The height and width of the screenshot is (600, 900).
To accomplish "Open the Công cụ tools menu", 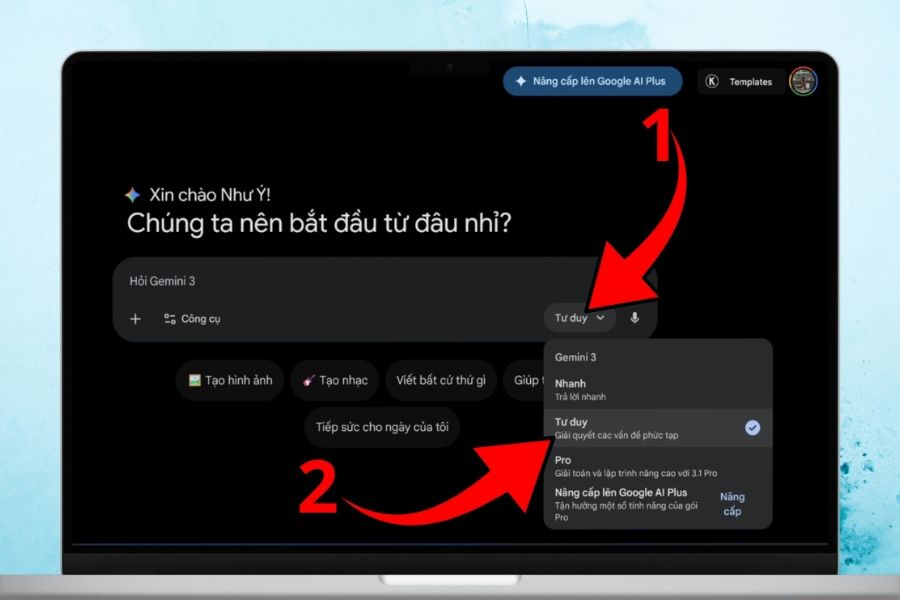I will [x=192, y=319].
